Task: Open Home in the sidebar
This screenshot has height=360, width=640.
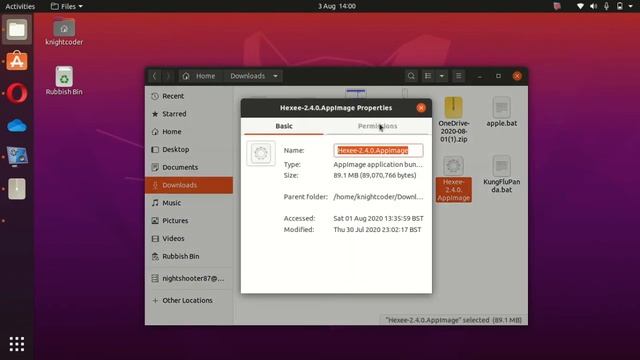Action: tap(189, 131)
